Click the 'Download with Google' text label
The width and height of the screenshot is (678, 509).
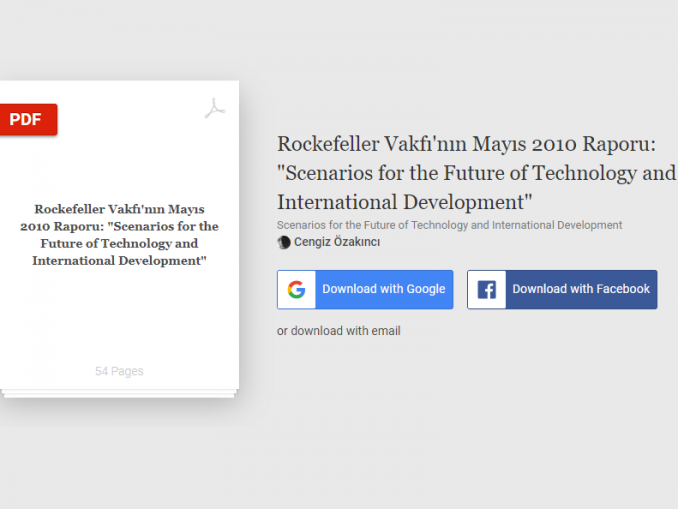click(x=384, y=289)
